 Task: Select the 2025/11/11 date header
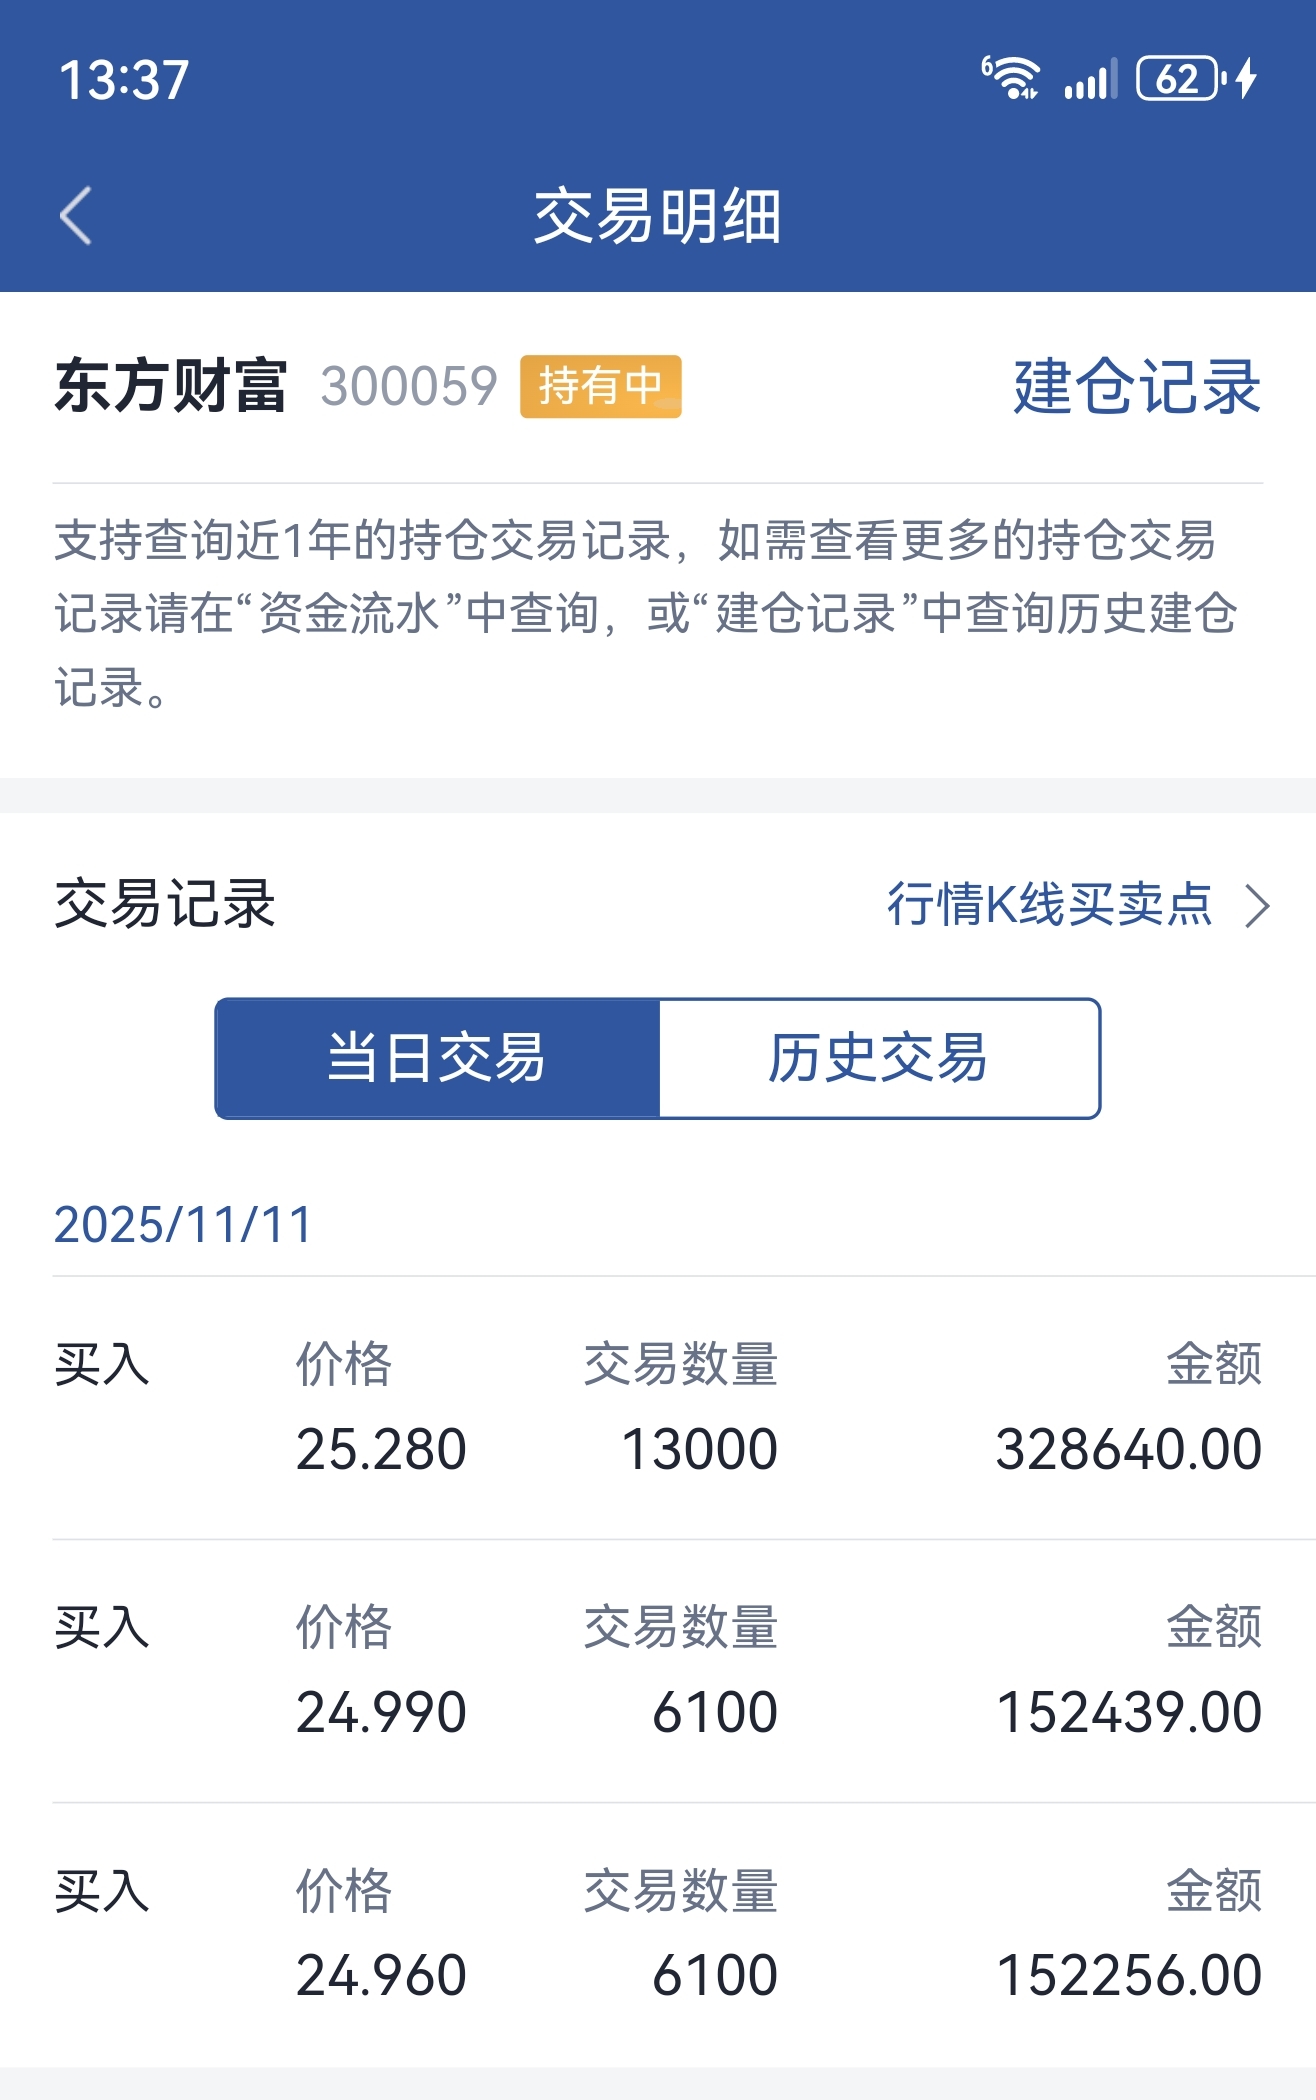(x=183, y=1225)
